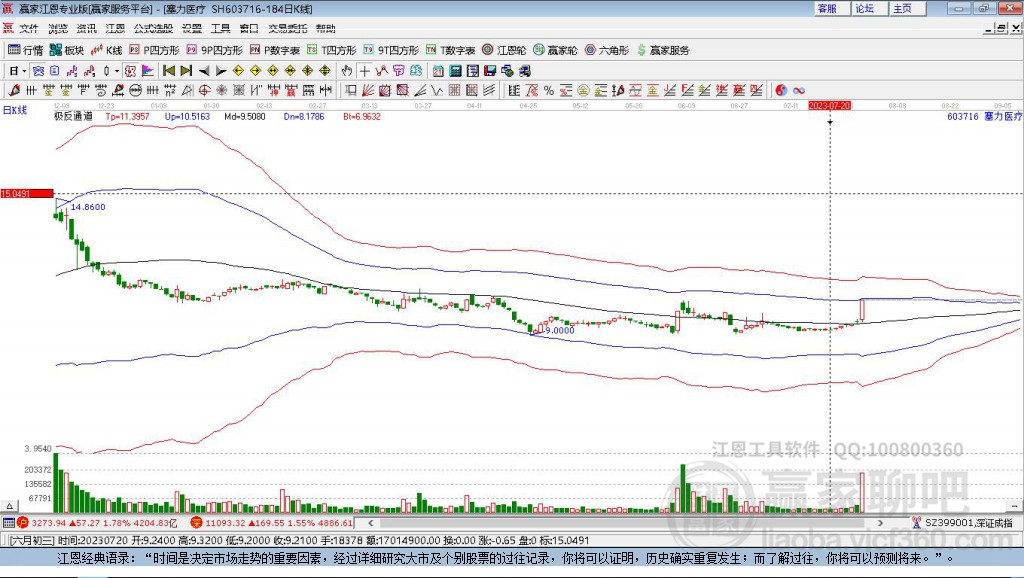Click the Tp=11.3957 indicator value

pos(127,116)
